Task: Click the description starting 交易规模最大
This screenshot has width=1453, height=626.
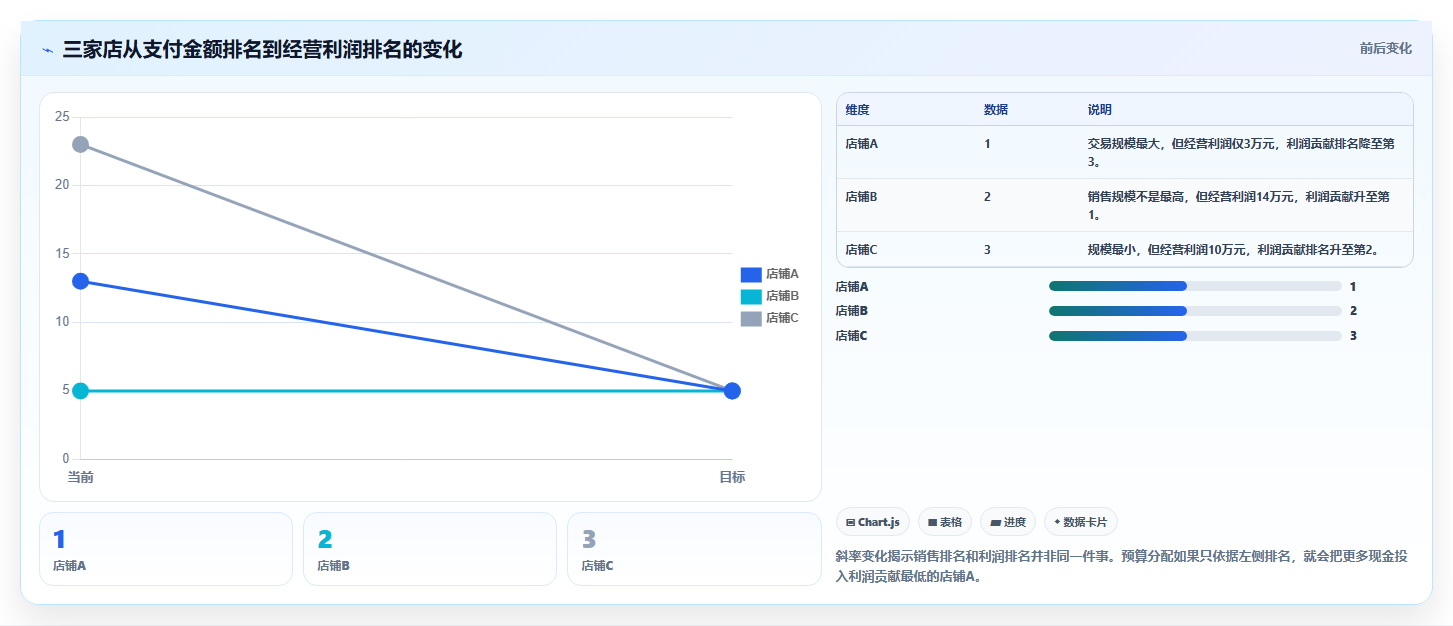Action: [x=1242, y=152]
